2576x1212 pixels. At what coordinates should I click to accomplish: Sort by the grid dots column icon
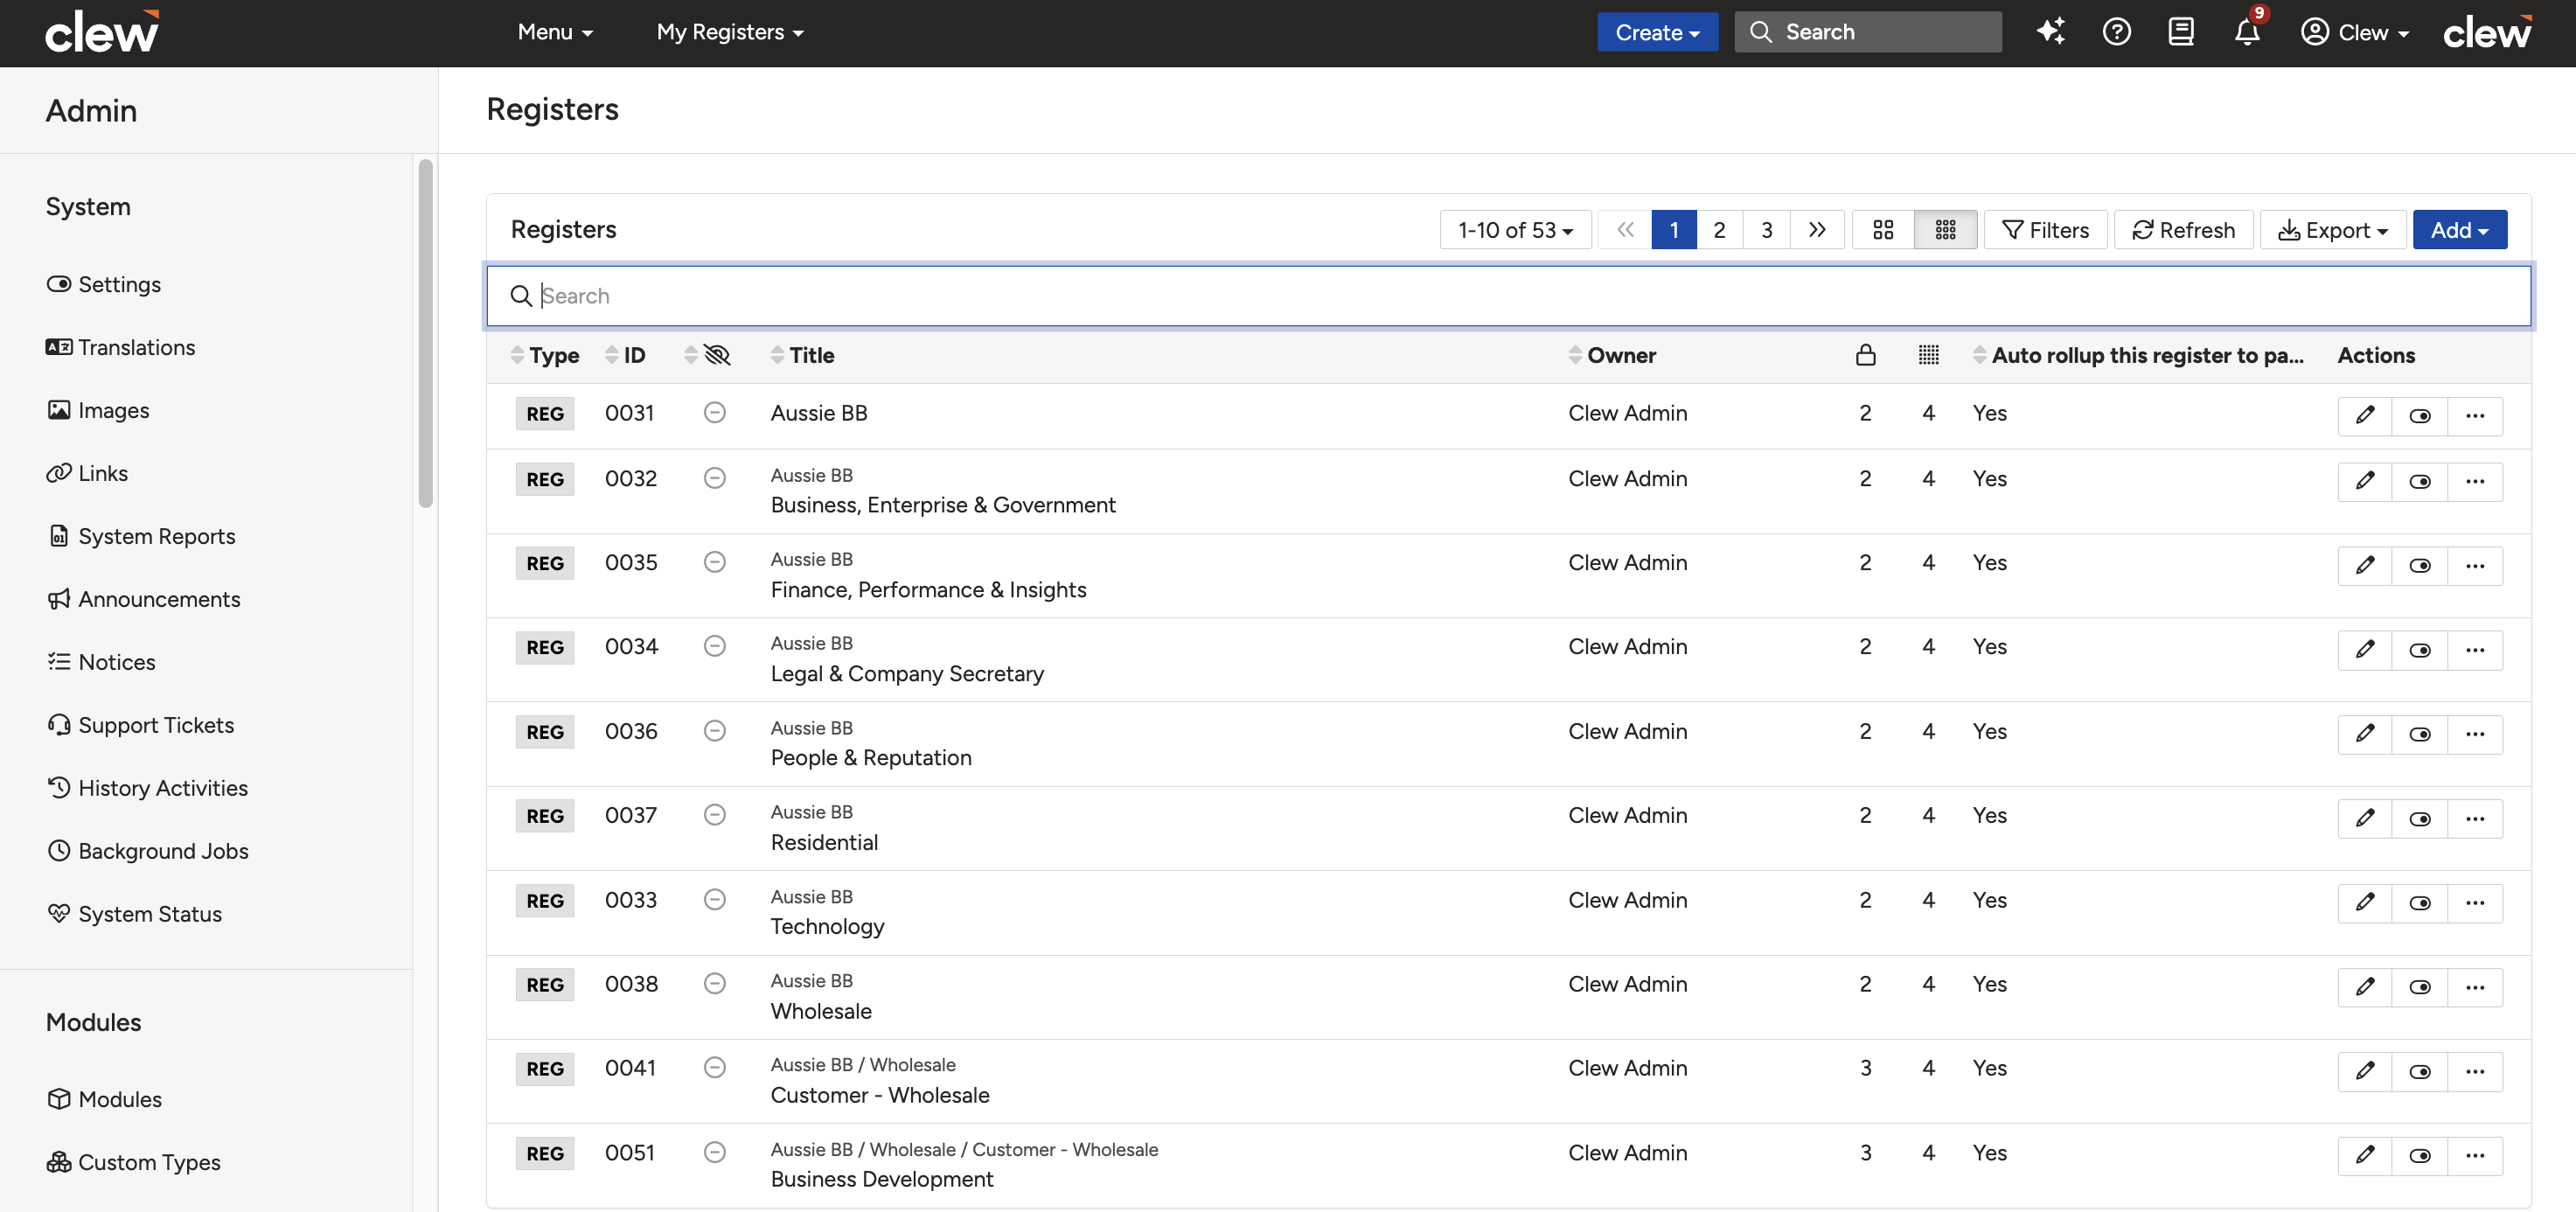click(1928, 355)
